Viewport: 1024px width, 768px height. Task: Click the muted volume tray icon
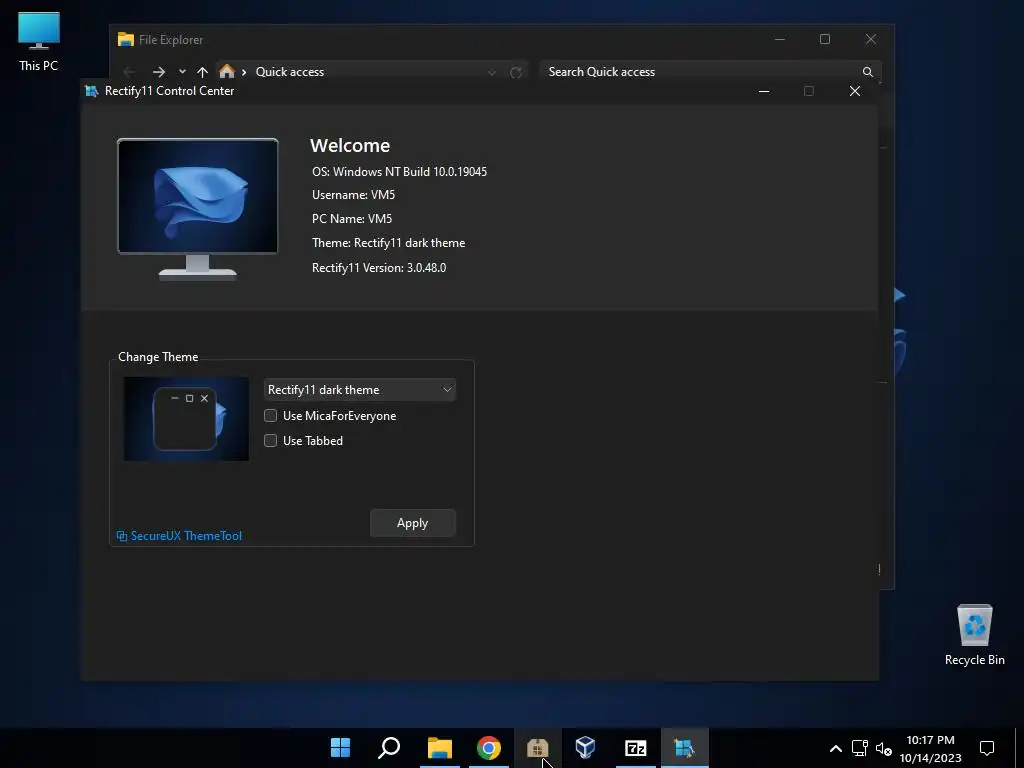[x=884, y=748]
